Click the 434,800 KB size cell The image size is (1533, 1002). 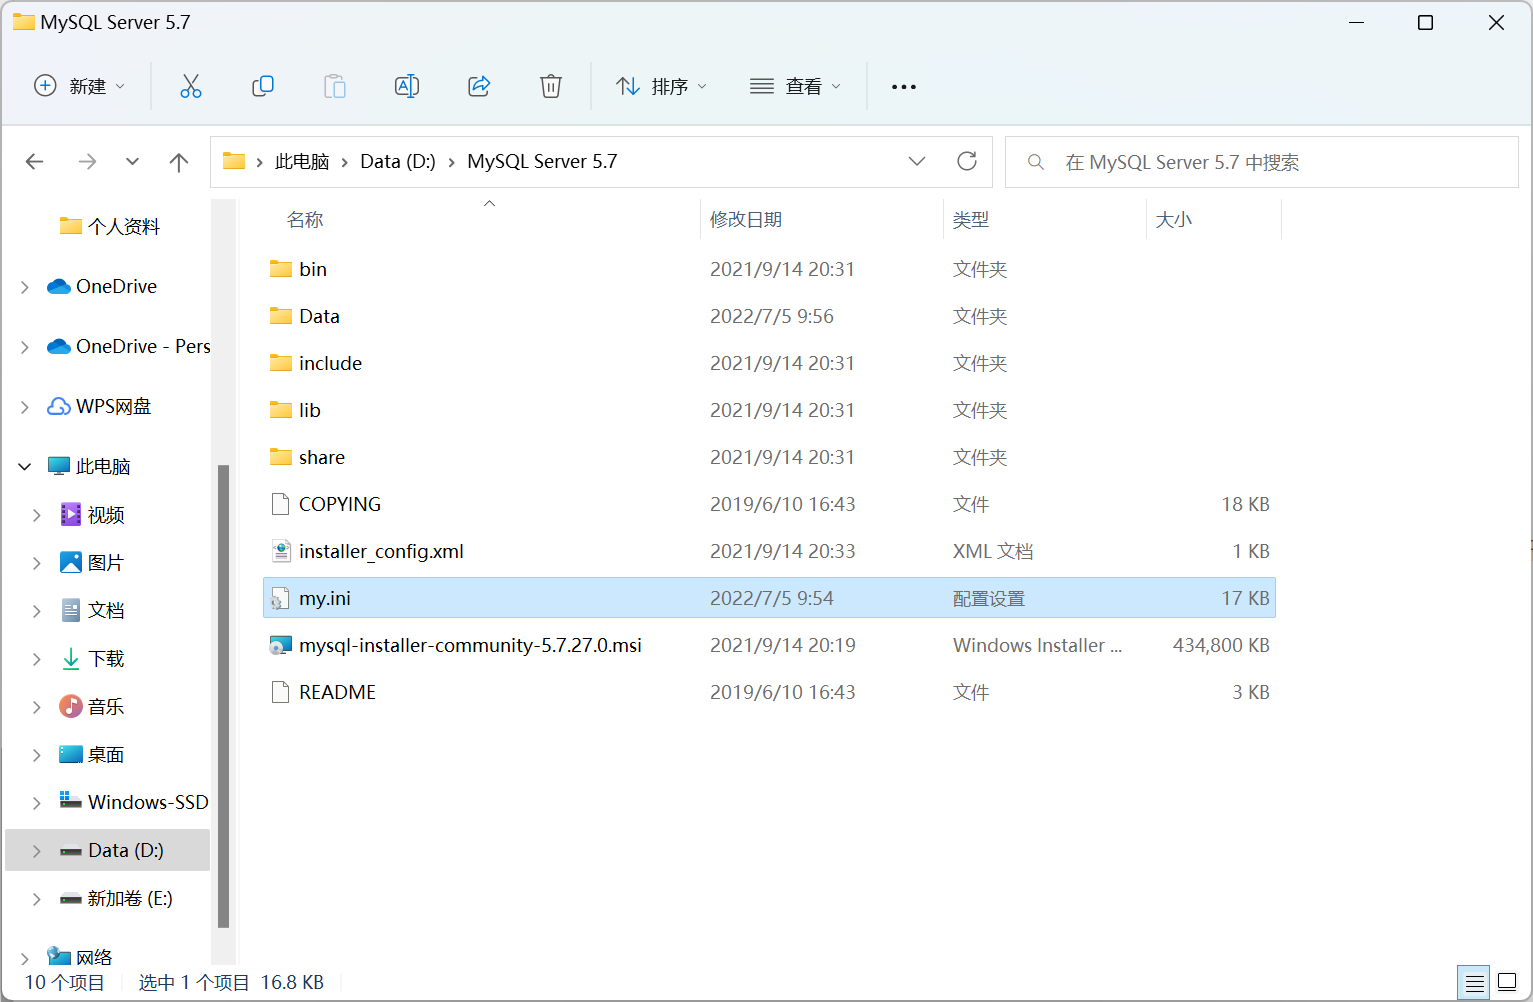[x=1221, y=645]
